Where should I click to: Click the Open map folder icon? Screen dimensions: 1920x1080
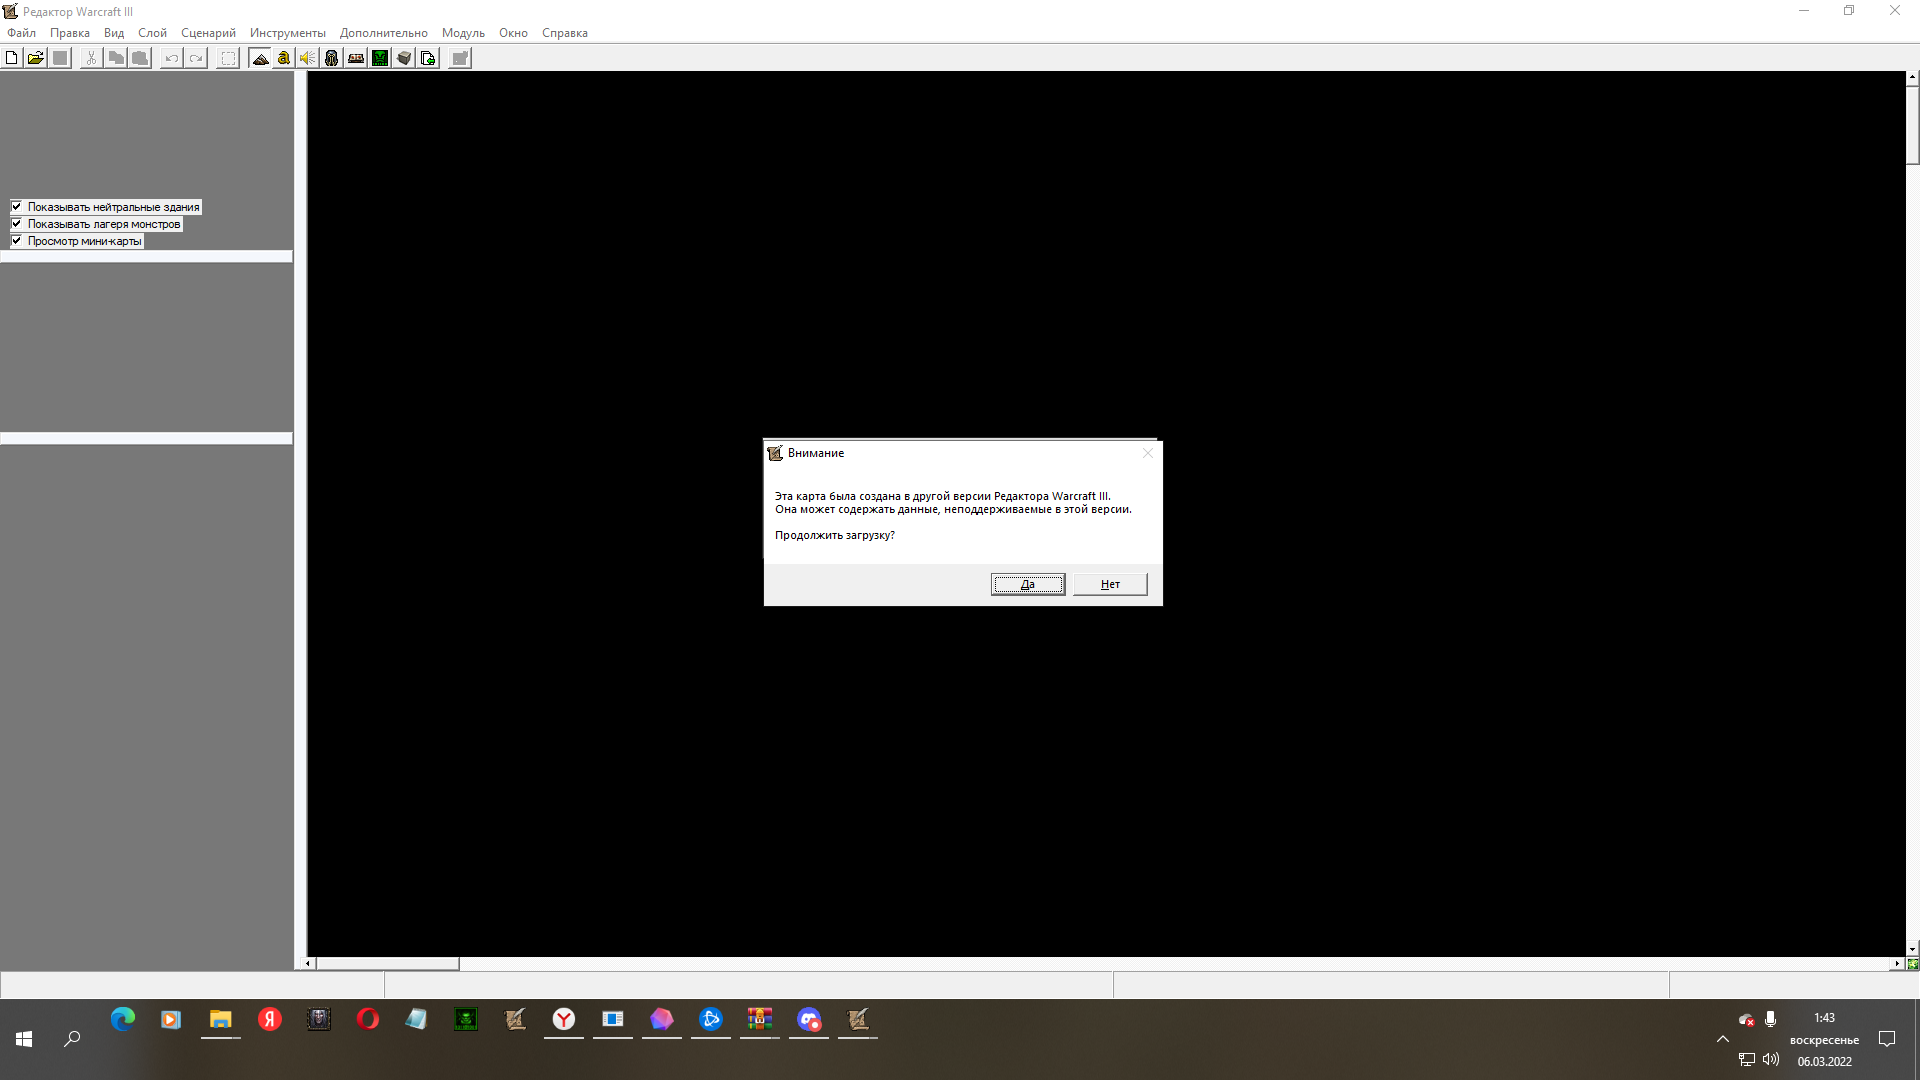click(x=36, y=58)
